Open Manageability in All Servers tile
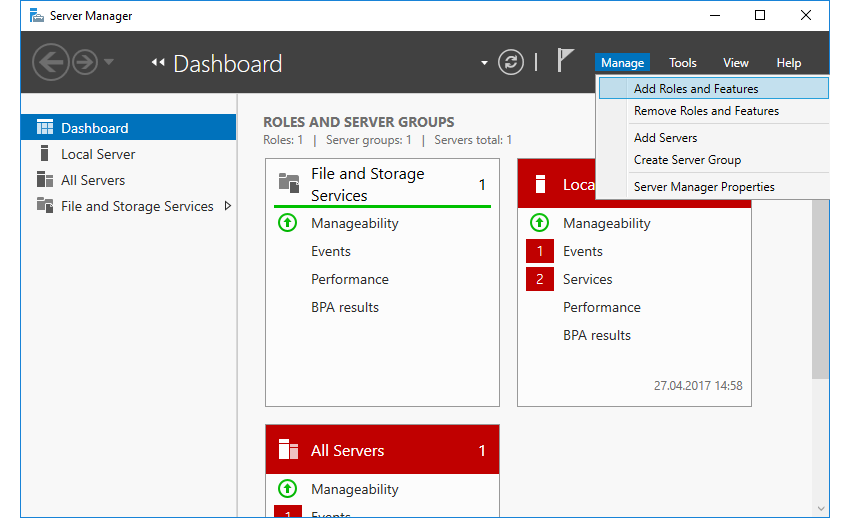 [355, 489]
